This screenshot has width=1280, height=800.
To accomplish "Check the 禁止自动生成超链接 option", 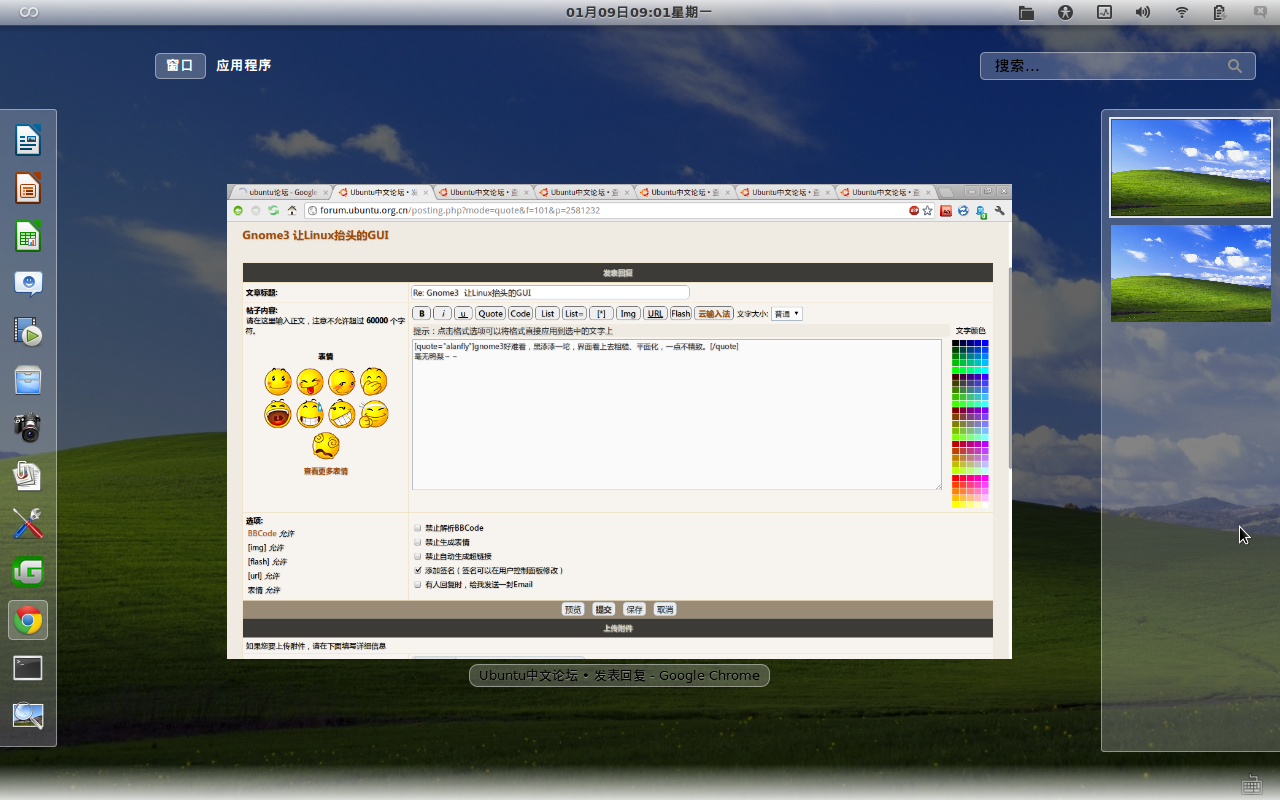I will [418, 556].
